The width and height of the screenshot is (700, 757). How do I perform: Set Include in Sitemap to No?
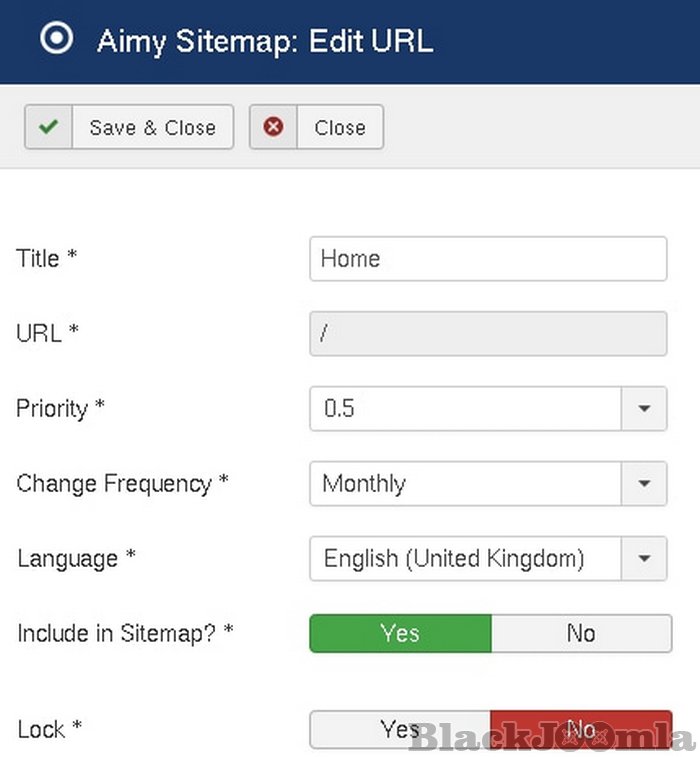click(x=581, y=633)
